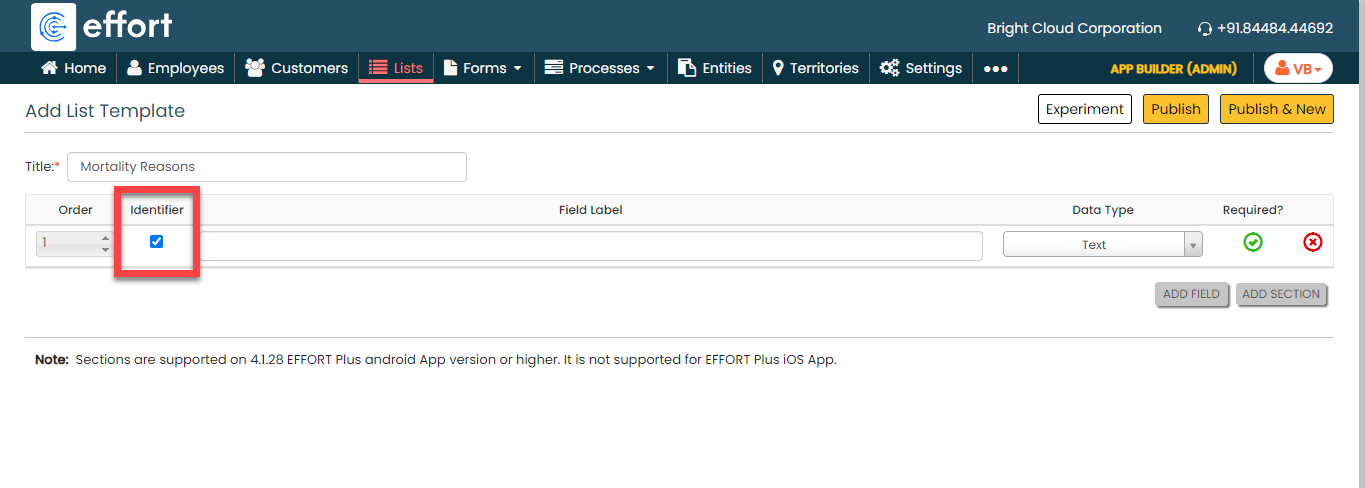
Task: Go to the Territories page
Action: click(x=815, y=68)
